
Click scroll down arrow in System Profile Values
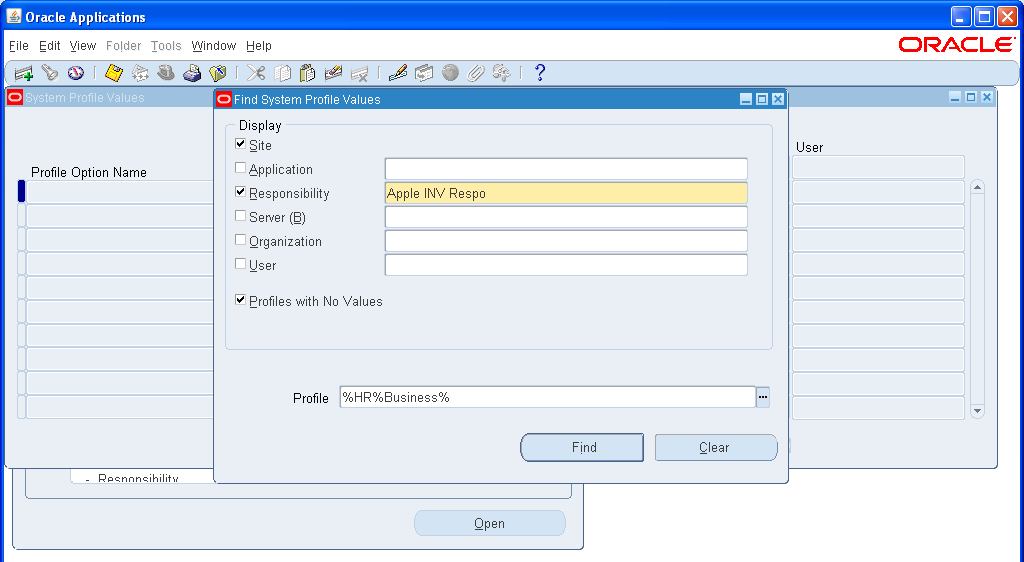pos(977,411)
